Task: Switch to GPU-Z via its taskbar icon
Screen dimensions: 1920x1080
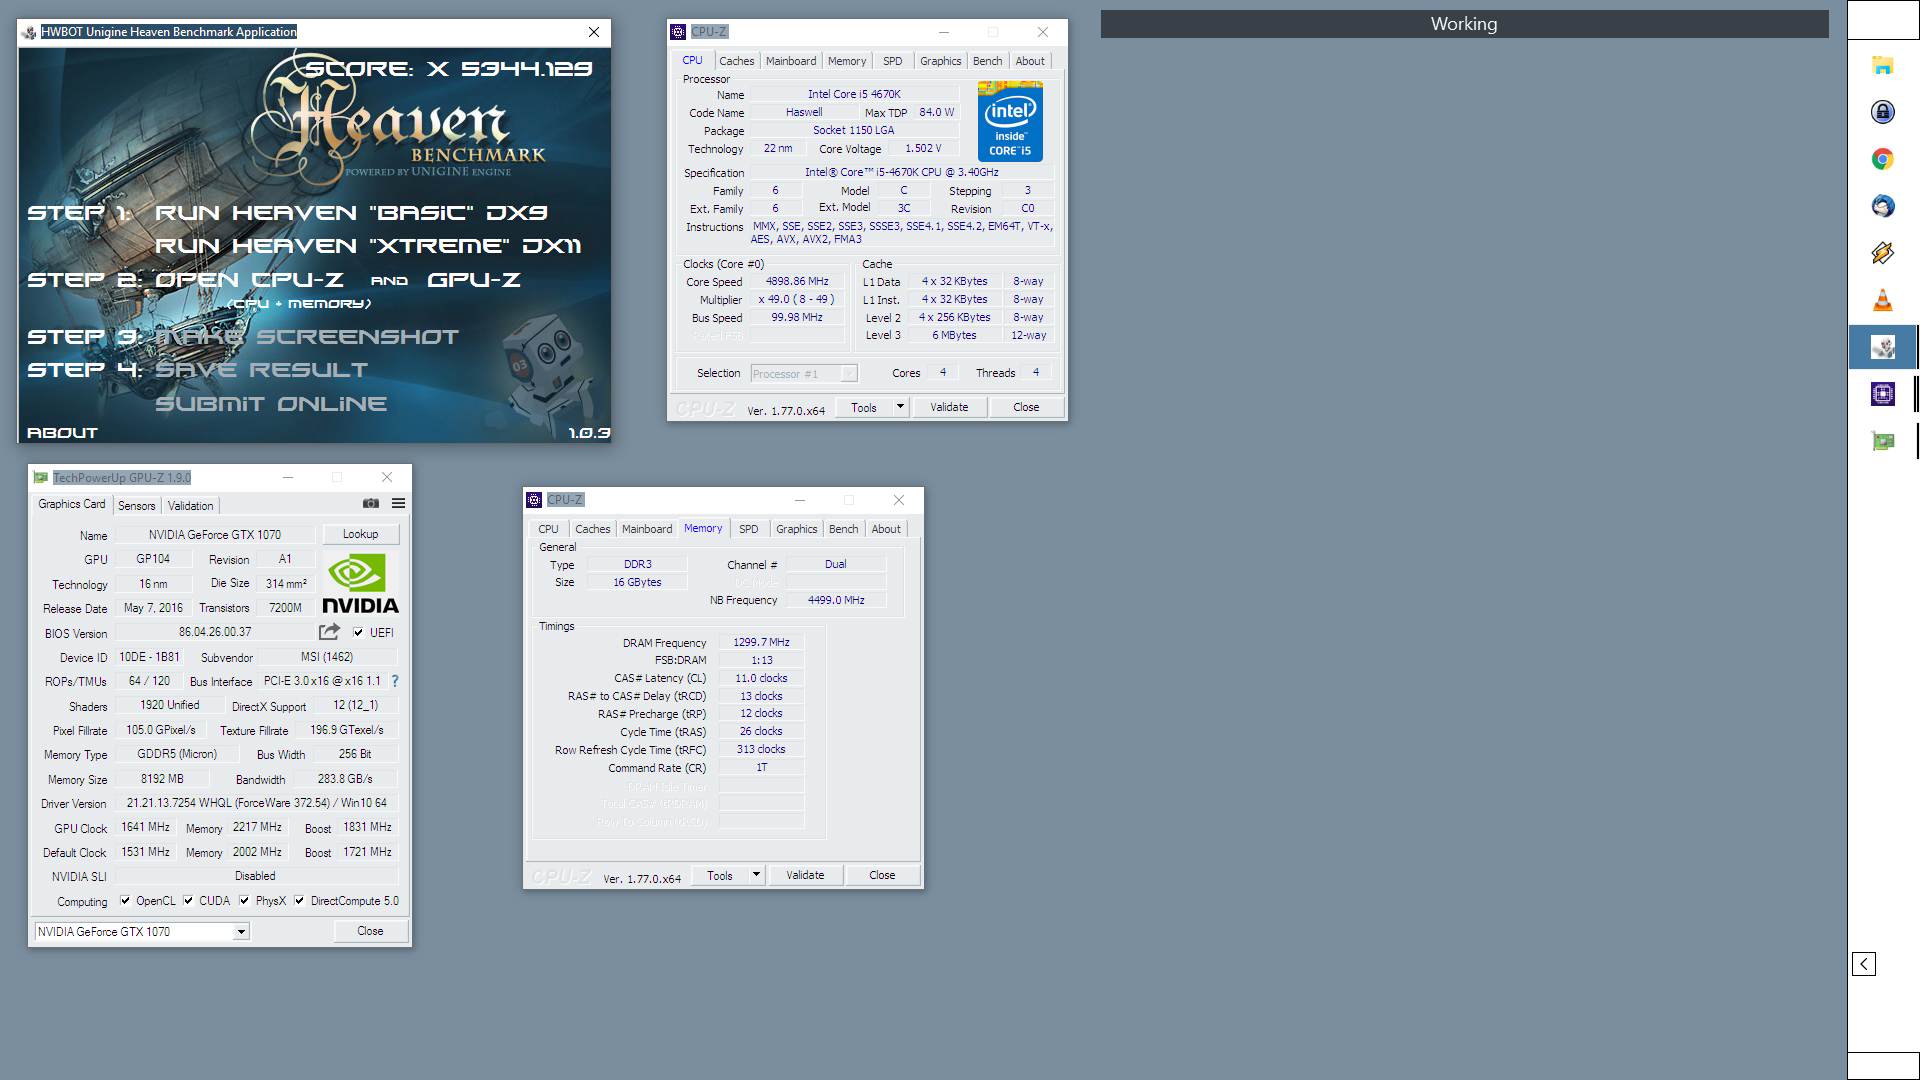Action: pos(1882,441)
